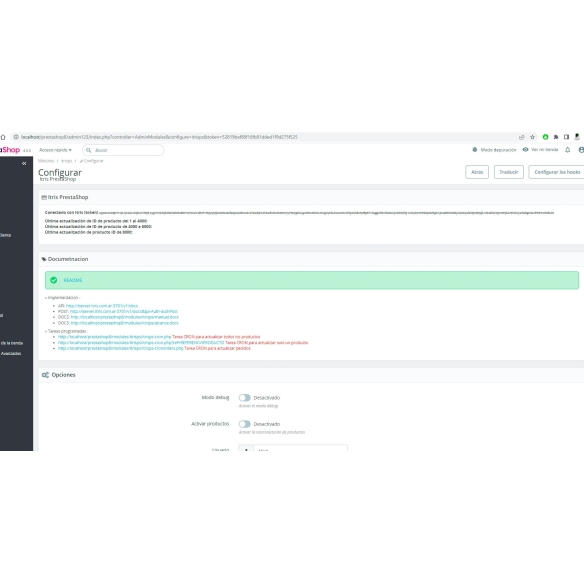Click the Traducir button
584x584 pixels.
click(508, 172)
